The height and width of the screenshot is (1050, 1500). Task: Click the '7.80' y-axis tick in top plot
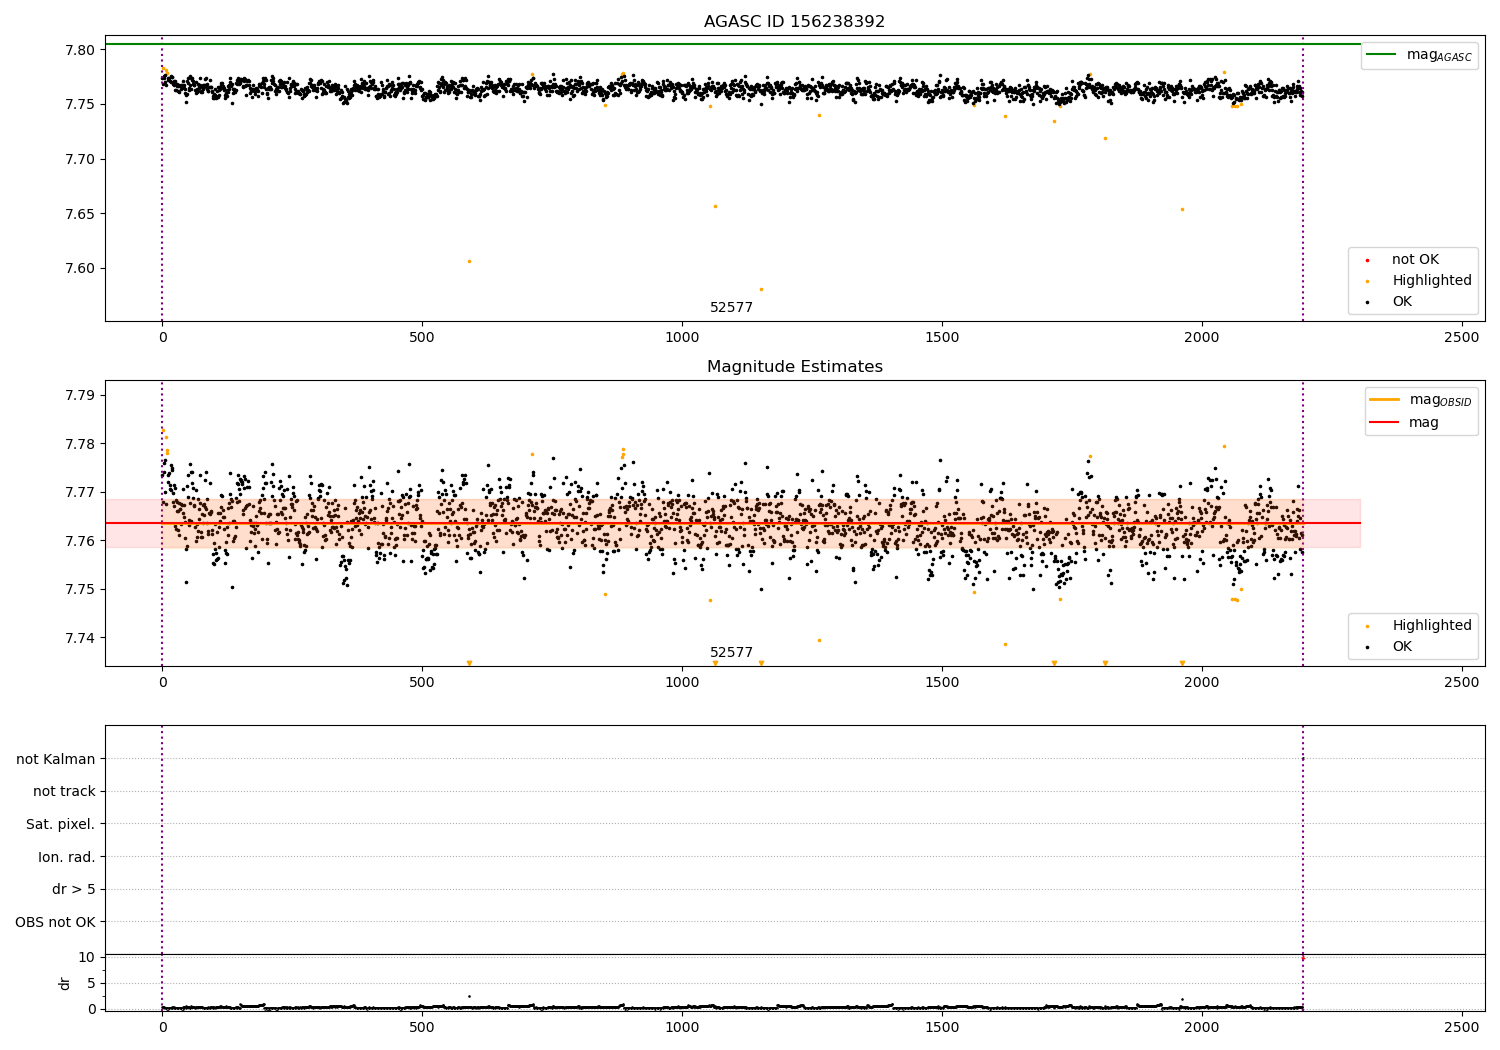point(80,50)
